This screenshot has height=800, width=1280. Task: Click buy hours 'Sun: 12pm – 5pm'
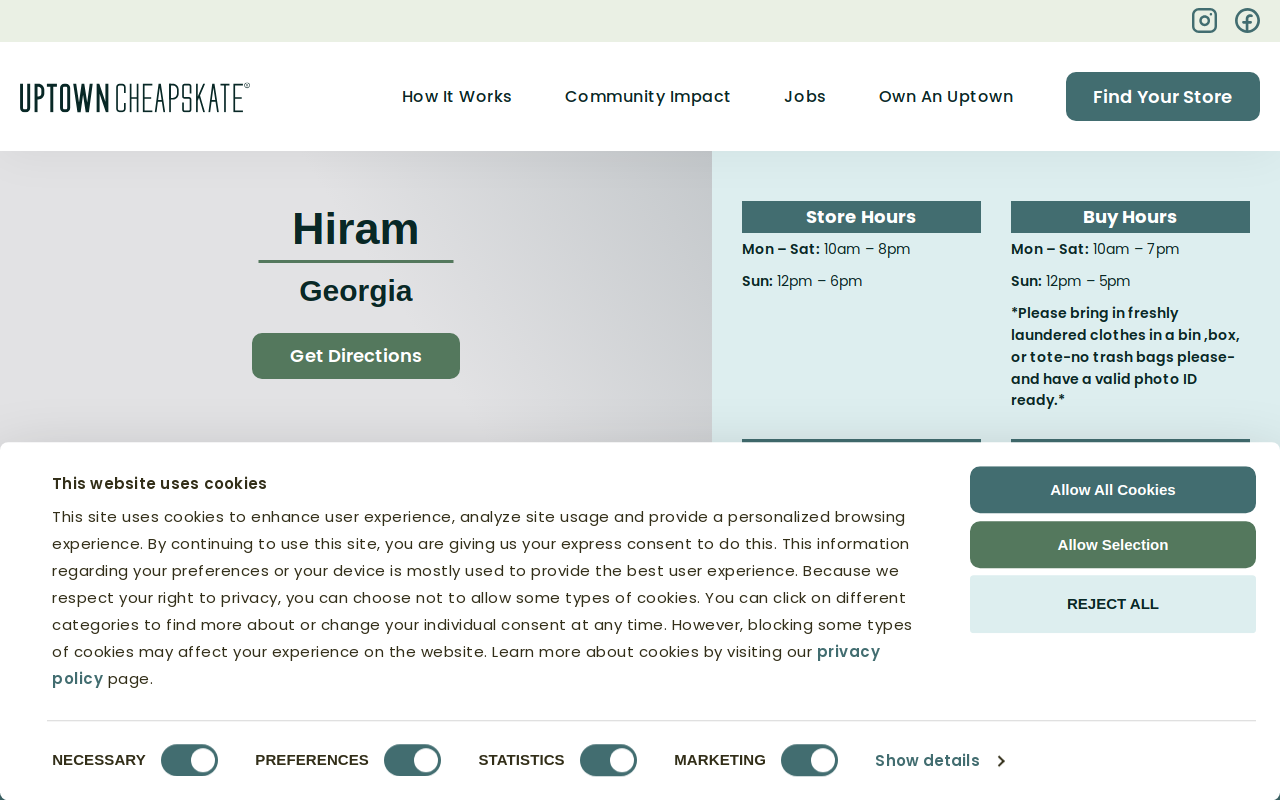click(1071, 281)
